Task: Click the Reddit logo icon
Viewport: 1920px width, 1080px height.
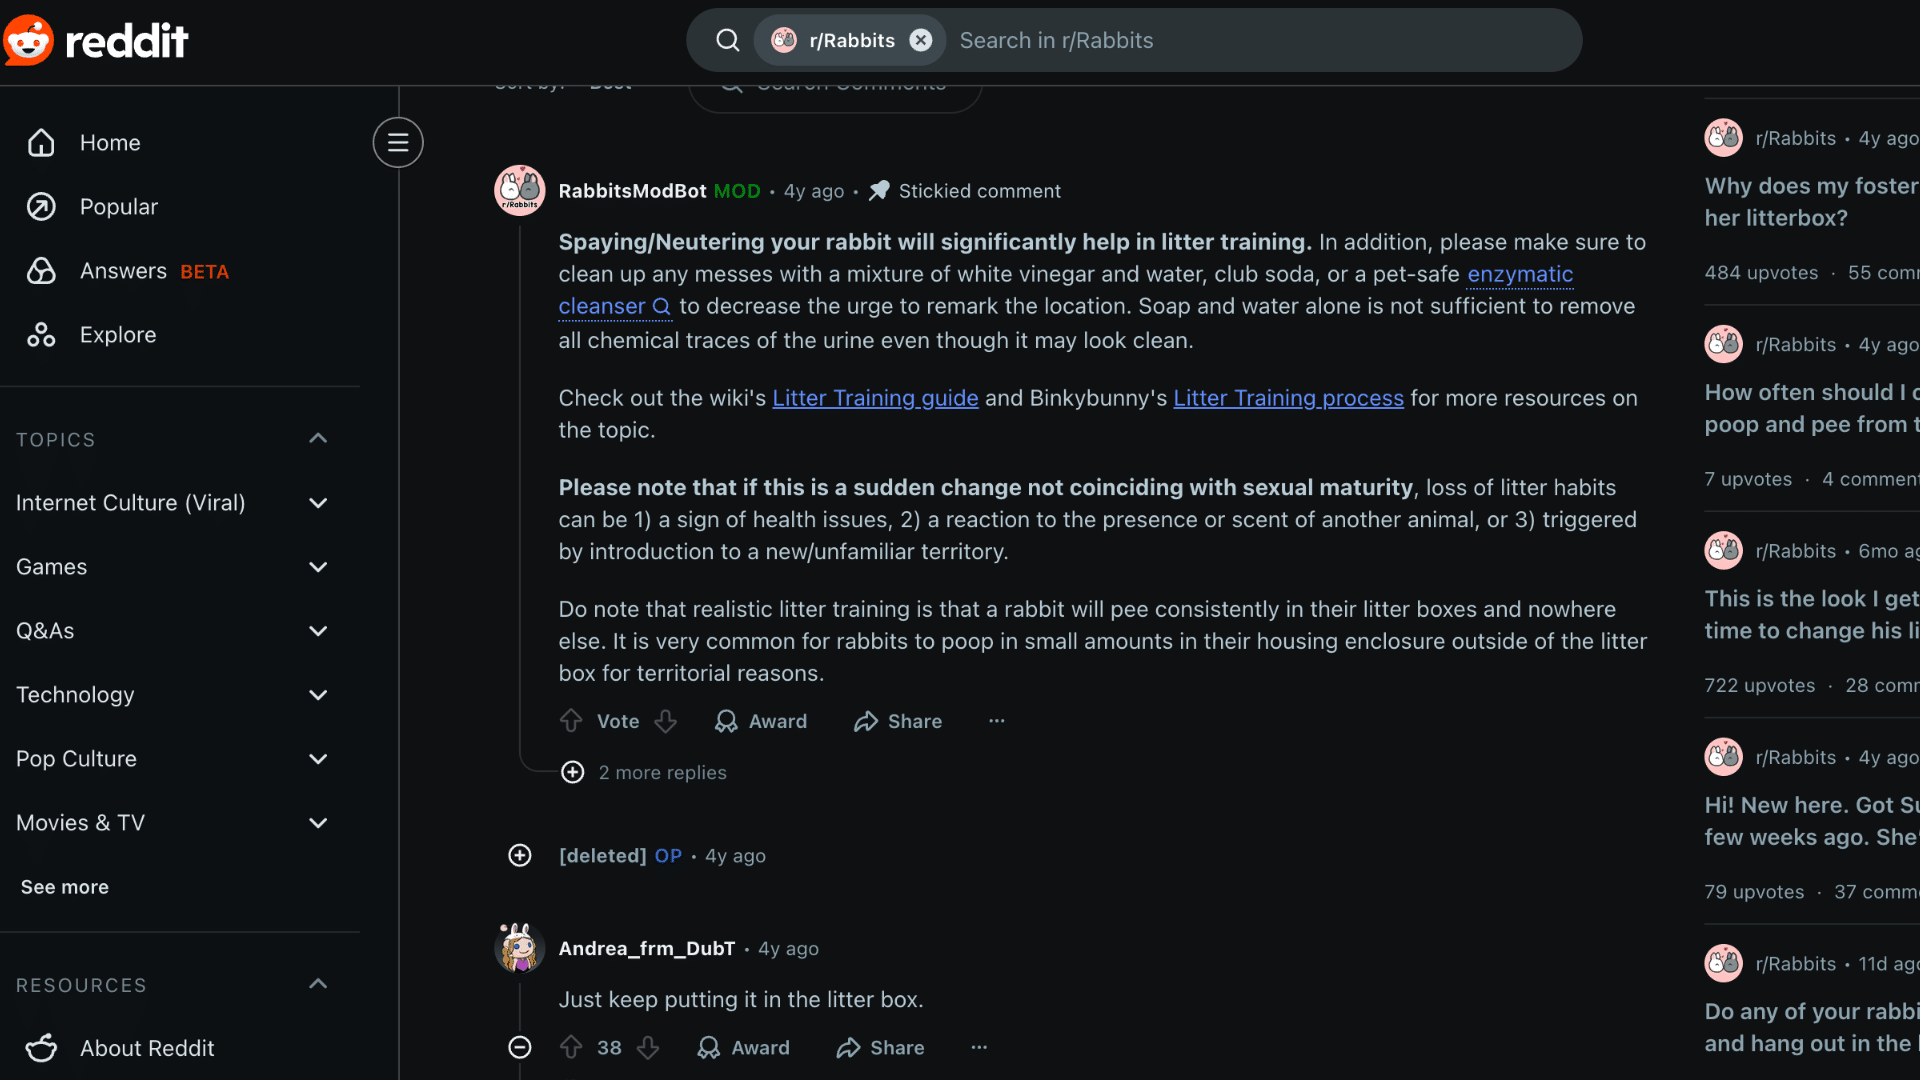Action: tap(28, 40)
